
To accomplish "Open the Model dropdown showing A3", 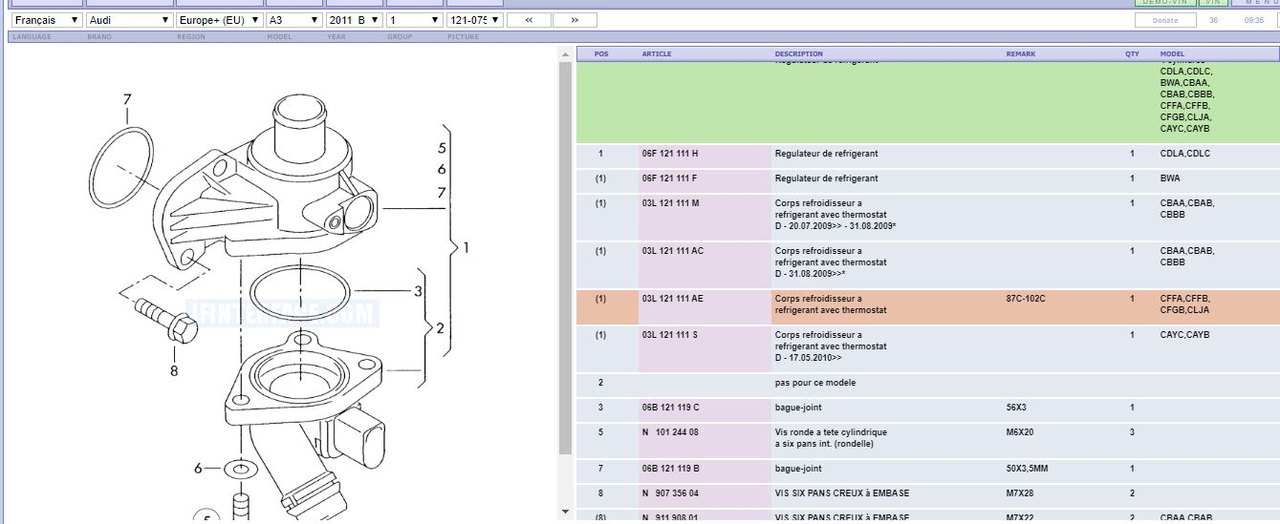I will pos(294,20).
